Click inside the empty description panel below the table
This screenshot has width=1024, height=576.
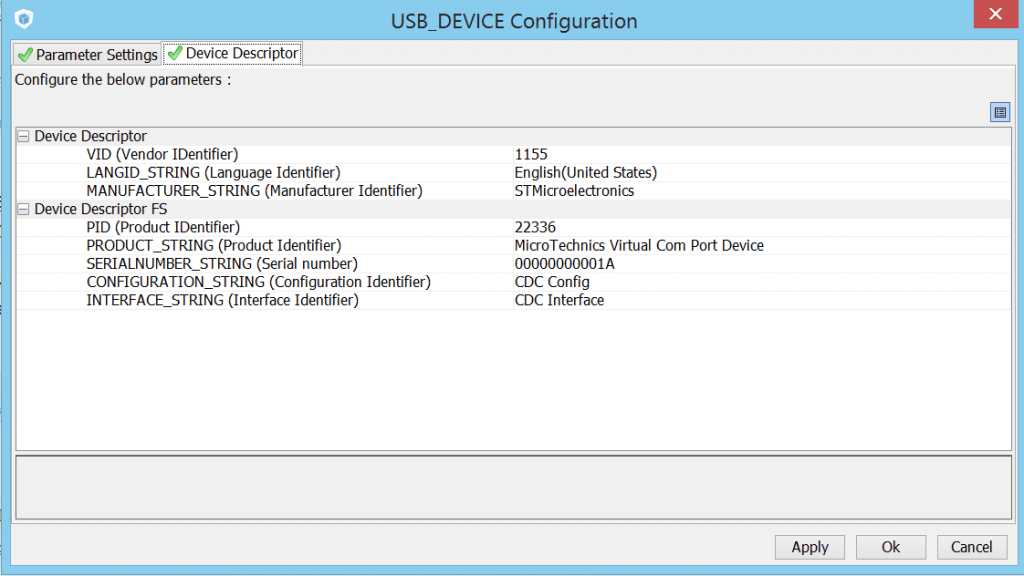[x=512, y=485]
